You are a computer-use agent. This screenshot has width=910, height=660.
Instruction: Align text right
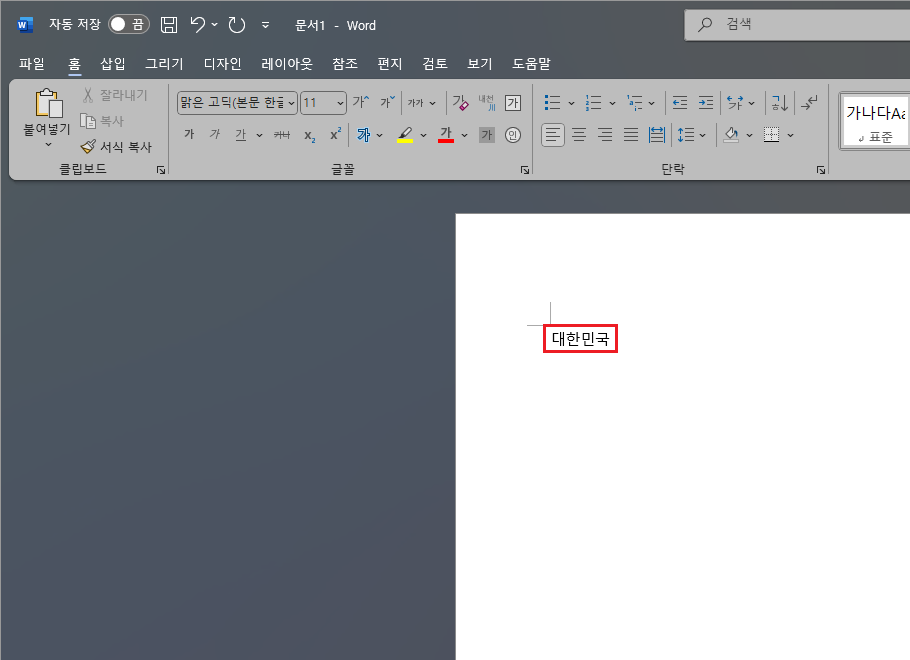click(605, 135)
